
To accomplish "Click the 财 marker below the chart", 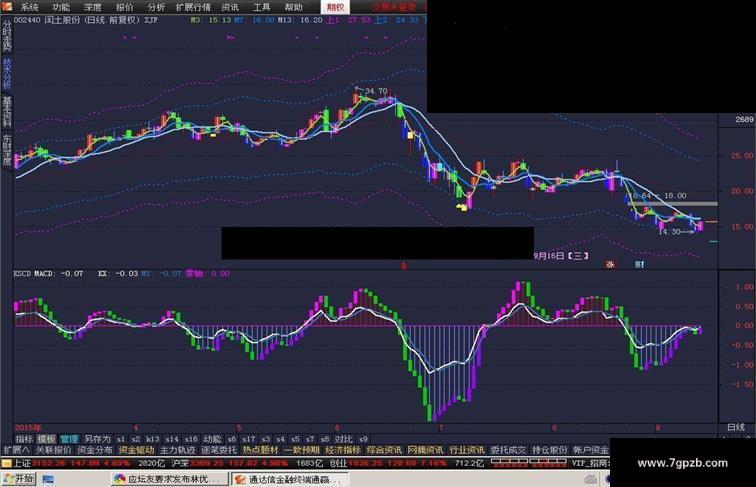I will (x=639, y=264).
